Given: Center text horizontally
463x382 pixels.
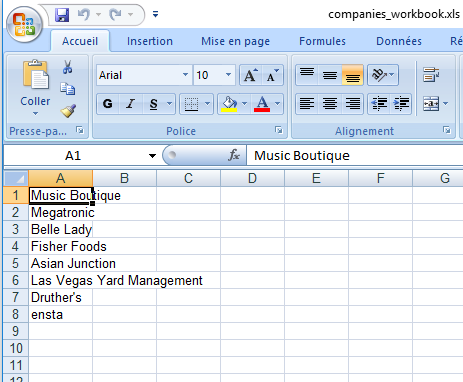Looking at the screenshot, I should coord(330,104).
